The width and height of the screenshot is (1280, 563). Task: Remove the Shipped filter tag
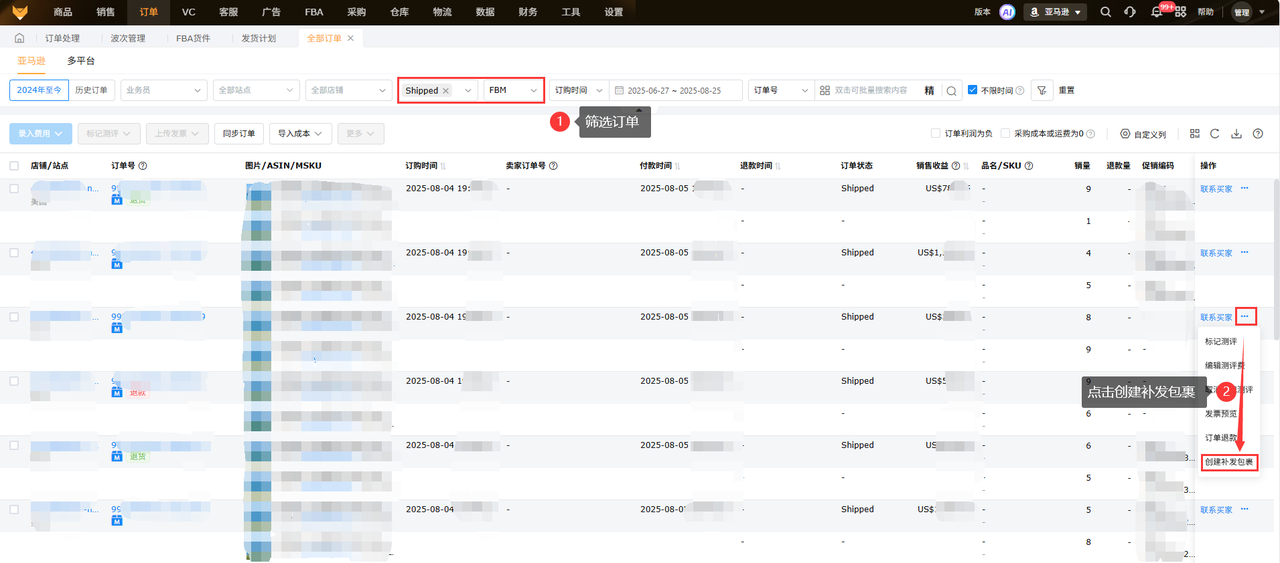[446, 90]
